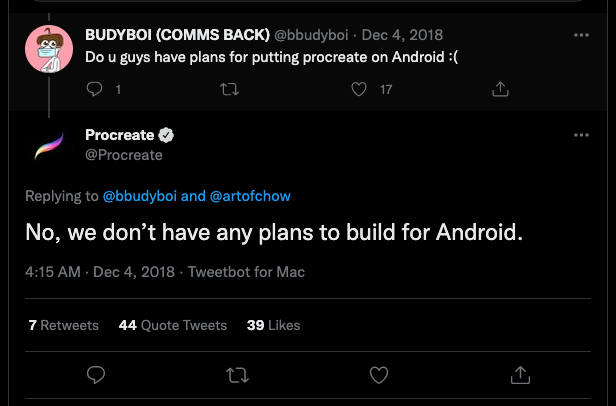The image size is (616, 406).
Task: Reply to BUDYBOI's tweet
Action: click(96, 90)
